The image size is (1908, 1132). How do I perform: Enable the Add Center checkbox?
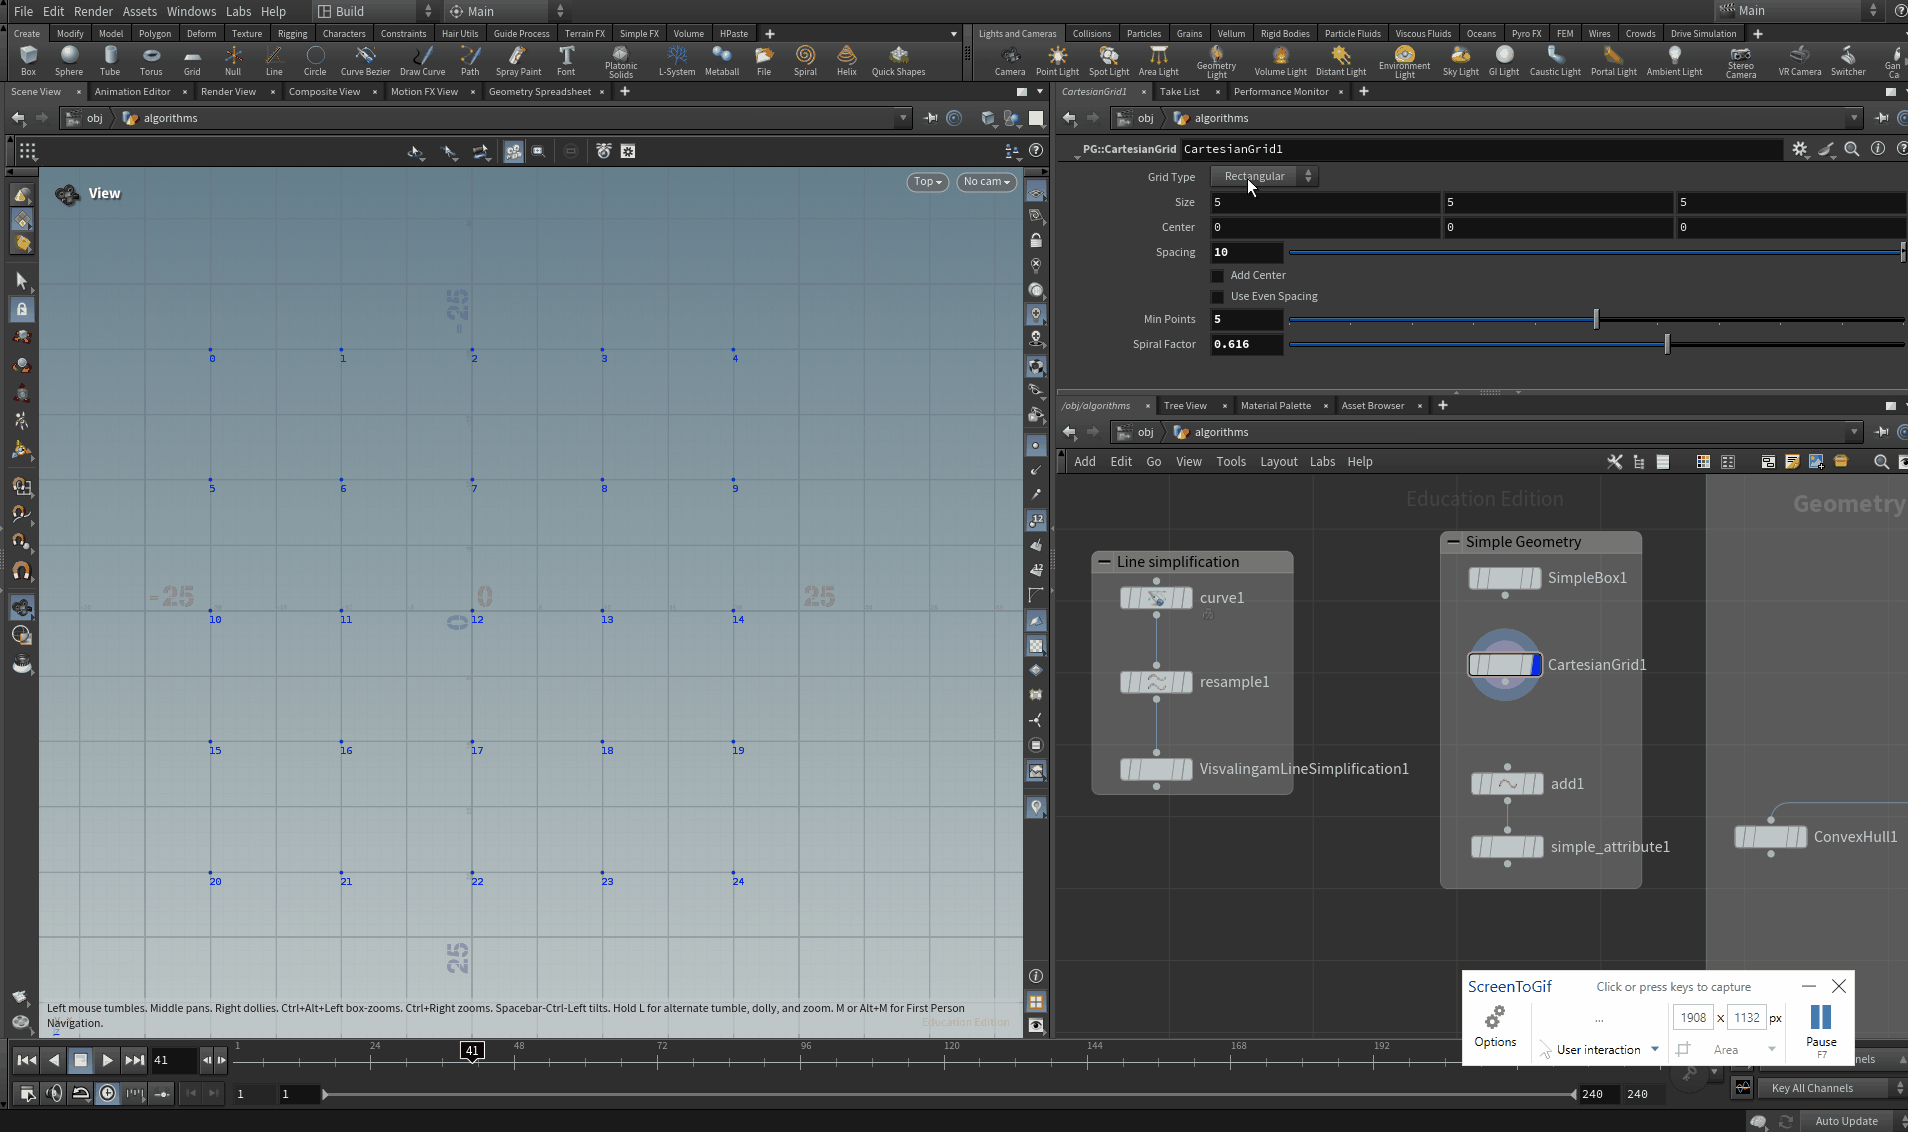pyautogui.click(x=1217, y=276)
